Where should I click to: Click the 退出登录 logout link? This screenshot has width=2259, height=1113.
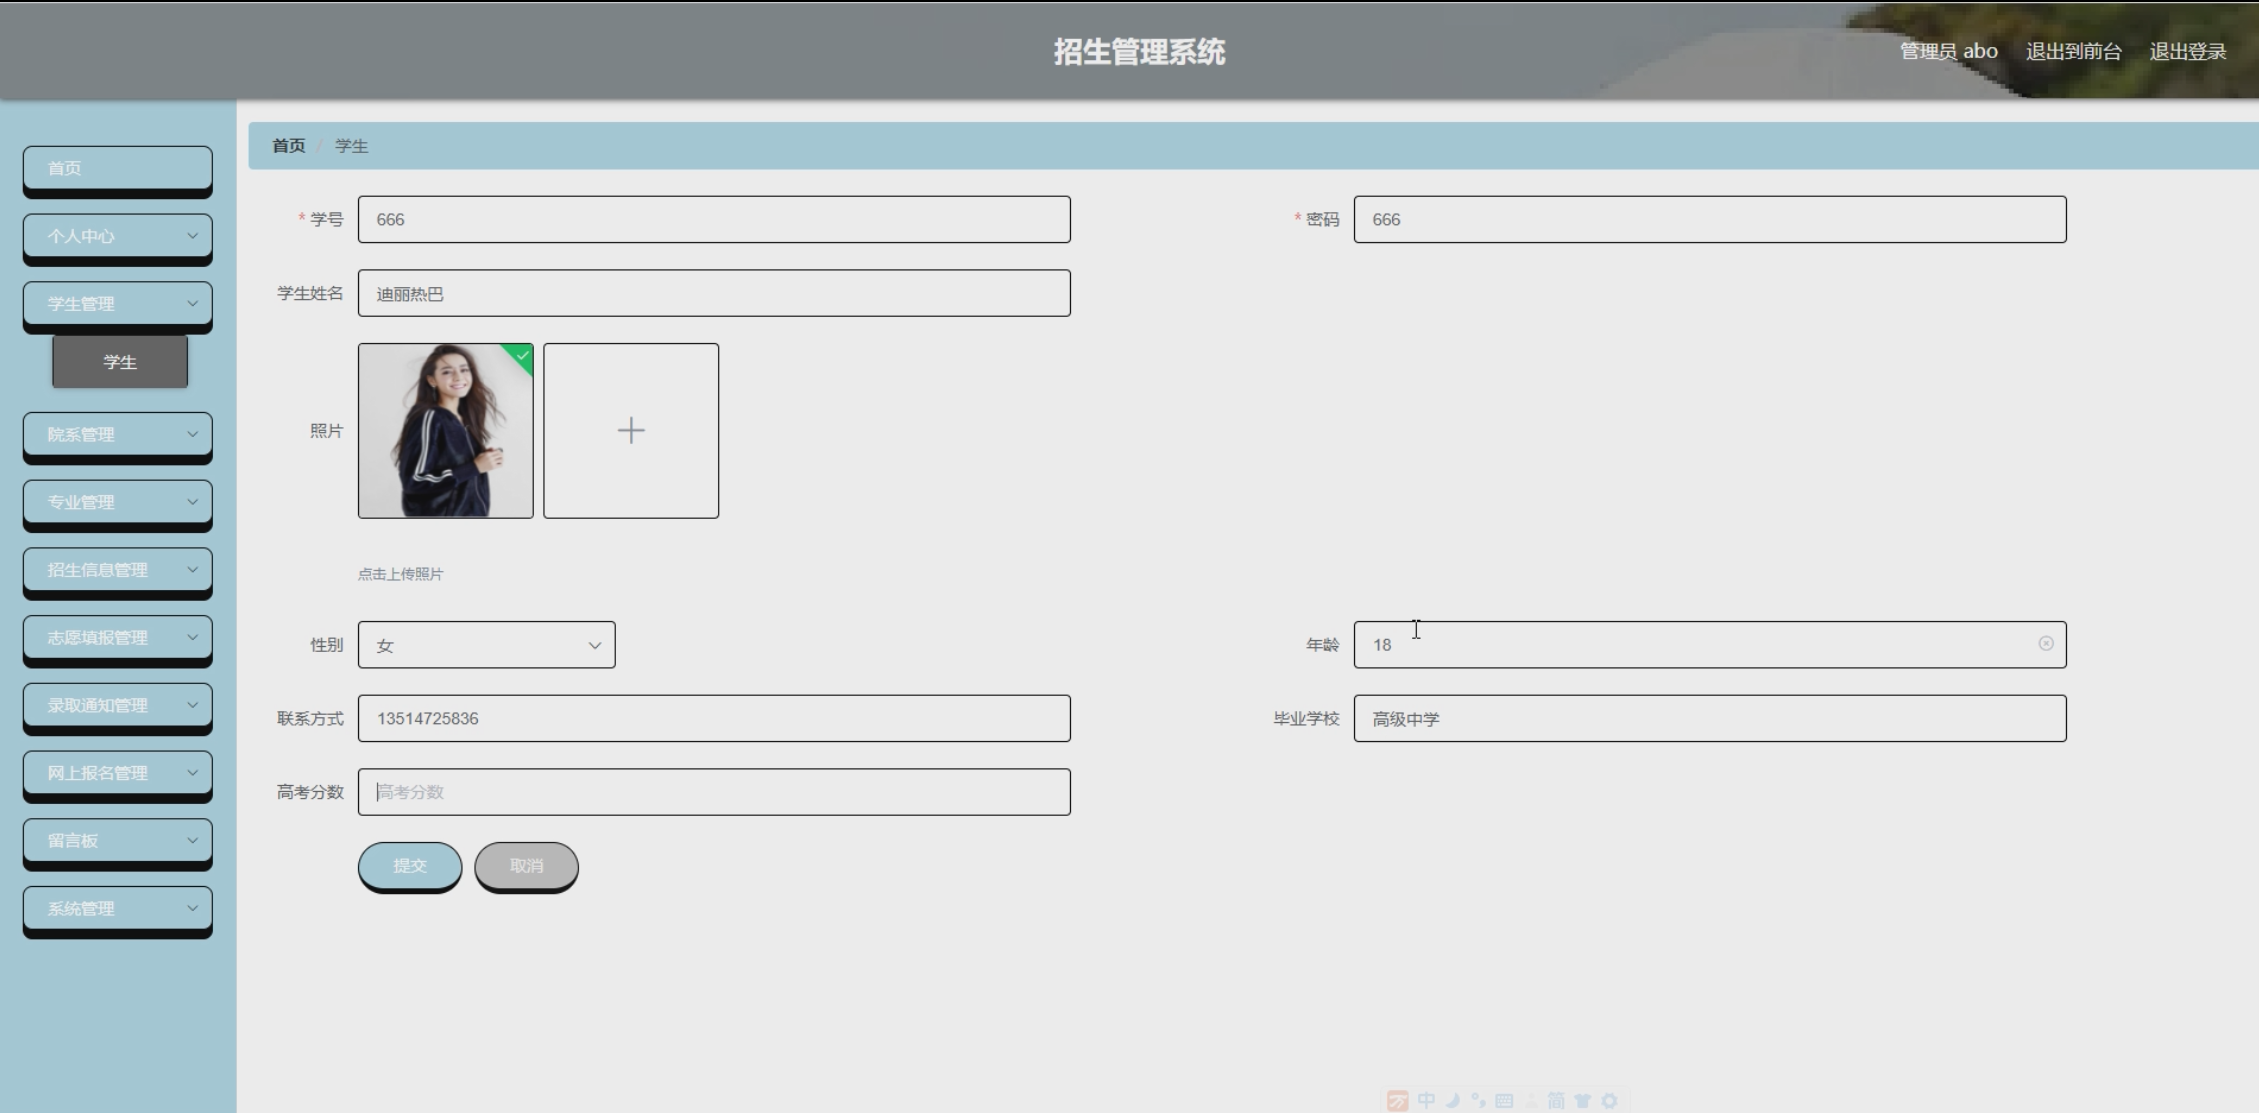[2187, 52]
